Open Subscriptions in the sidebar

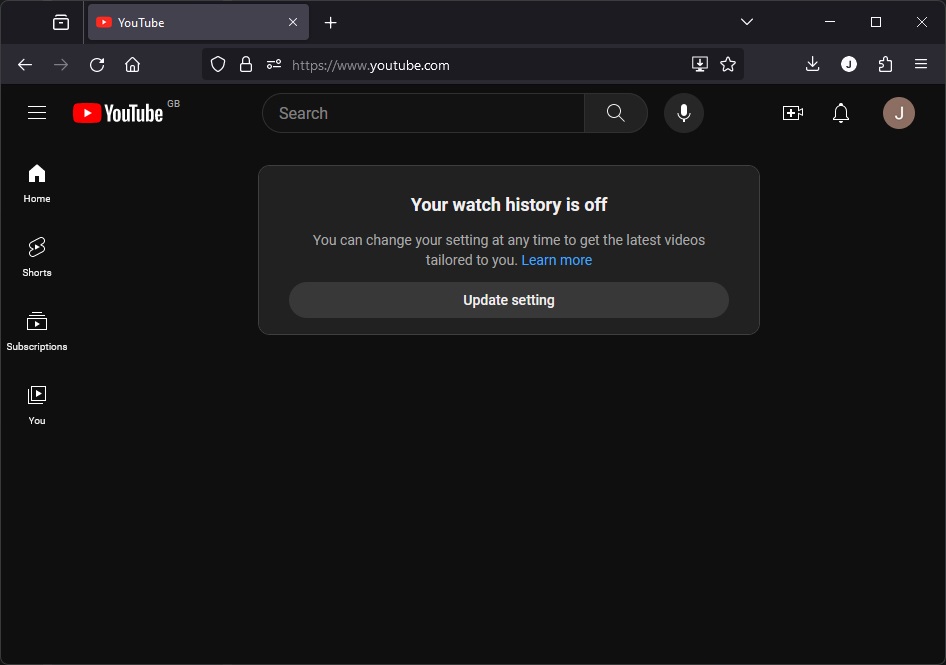pyautogui.click(x=37, y=330)
